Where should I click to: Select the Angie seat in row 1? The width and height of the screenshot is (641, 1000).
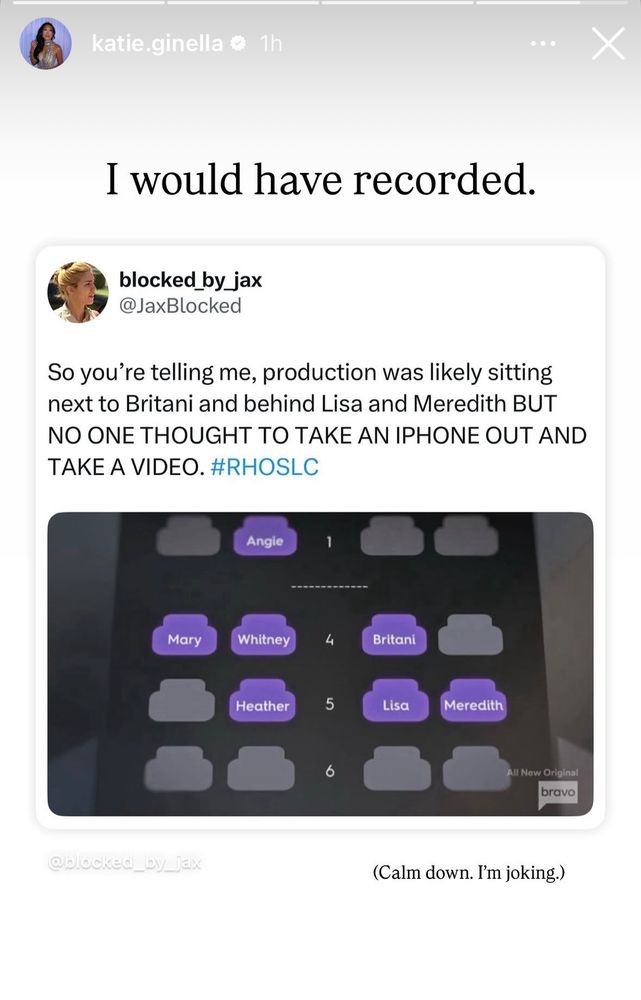pos(265,536)
